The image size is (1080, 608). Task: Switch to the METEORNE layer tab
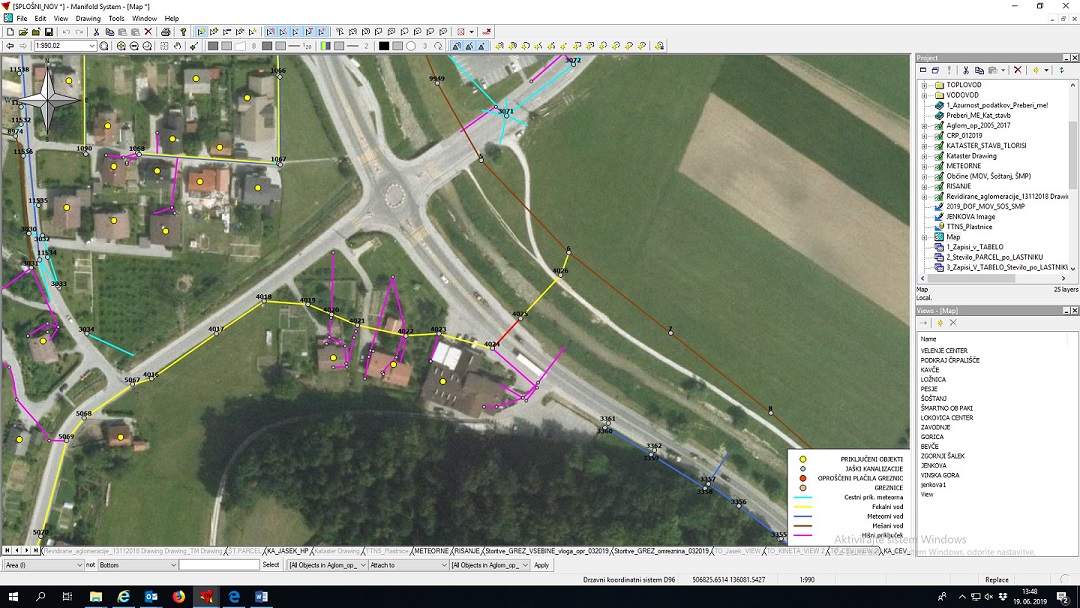pyautogui.click(x=431, y=551)
